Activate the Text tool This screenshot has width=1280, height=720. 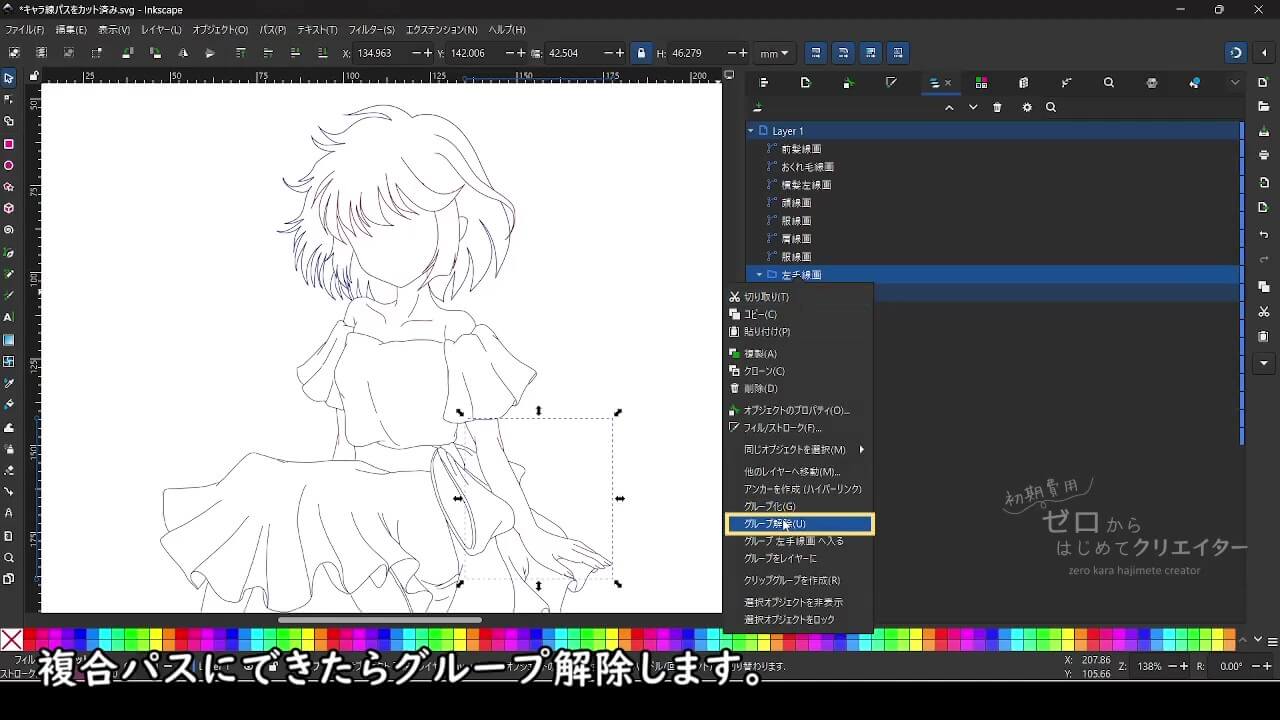pyautogui.click(x=9, y=317)
